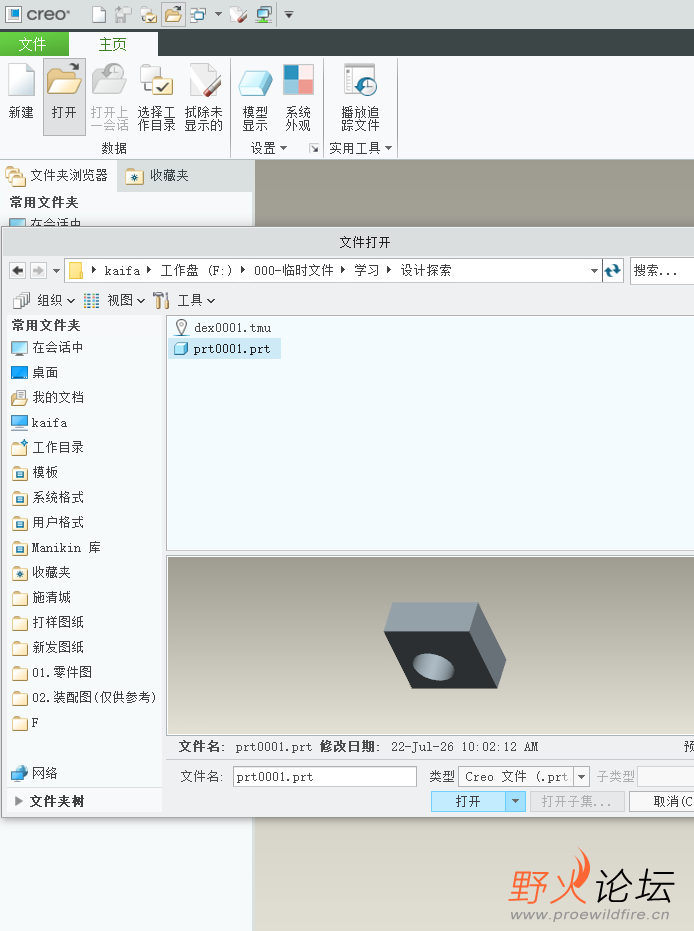Open the arrow beside the Windows icon
The height and width of the screenshot is (931, 694).
(x=218, y=14)
